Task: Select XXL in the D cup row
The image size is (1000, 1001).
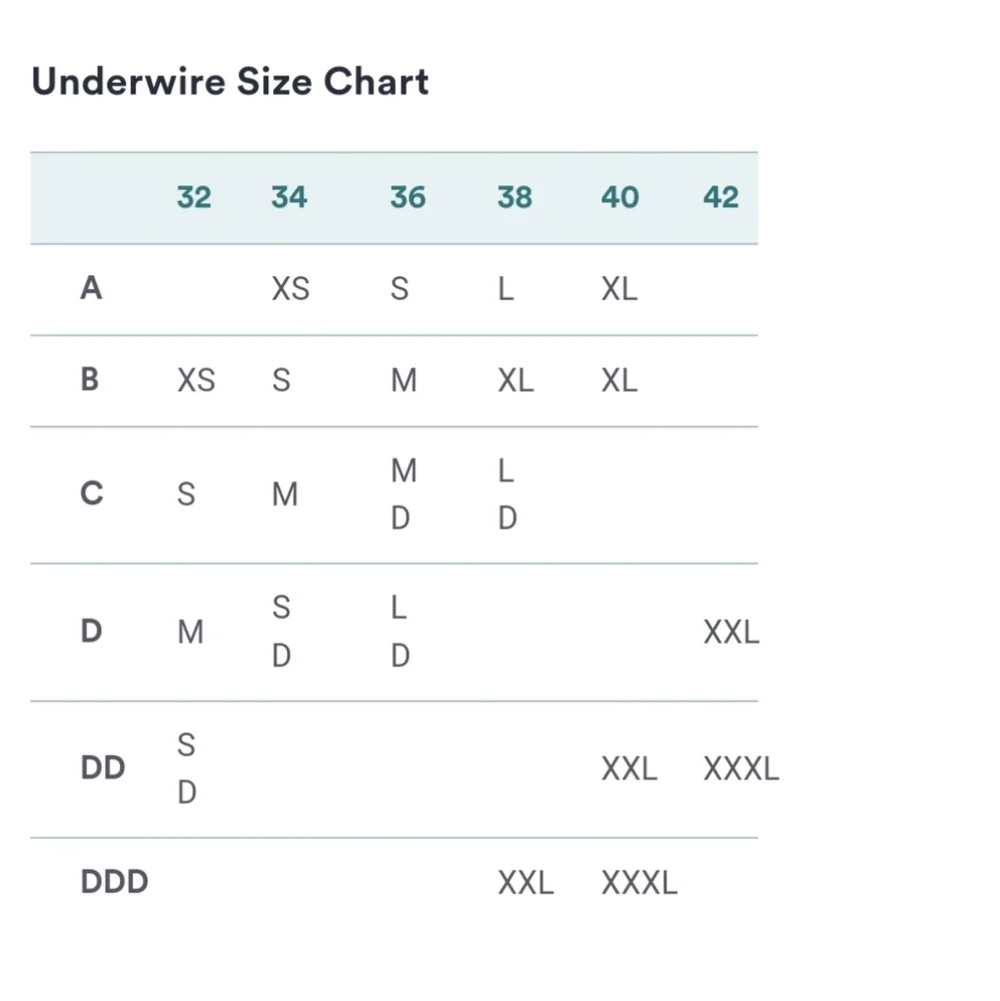Action: (x=731, y=632)
